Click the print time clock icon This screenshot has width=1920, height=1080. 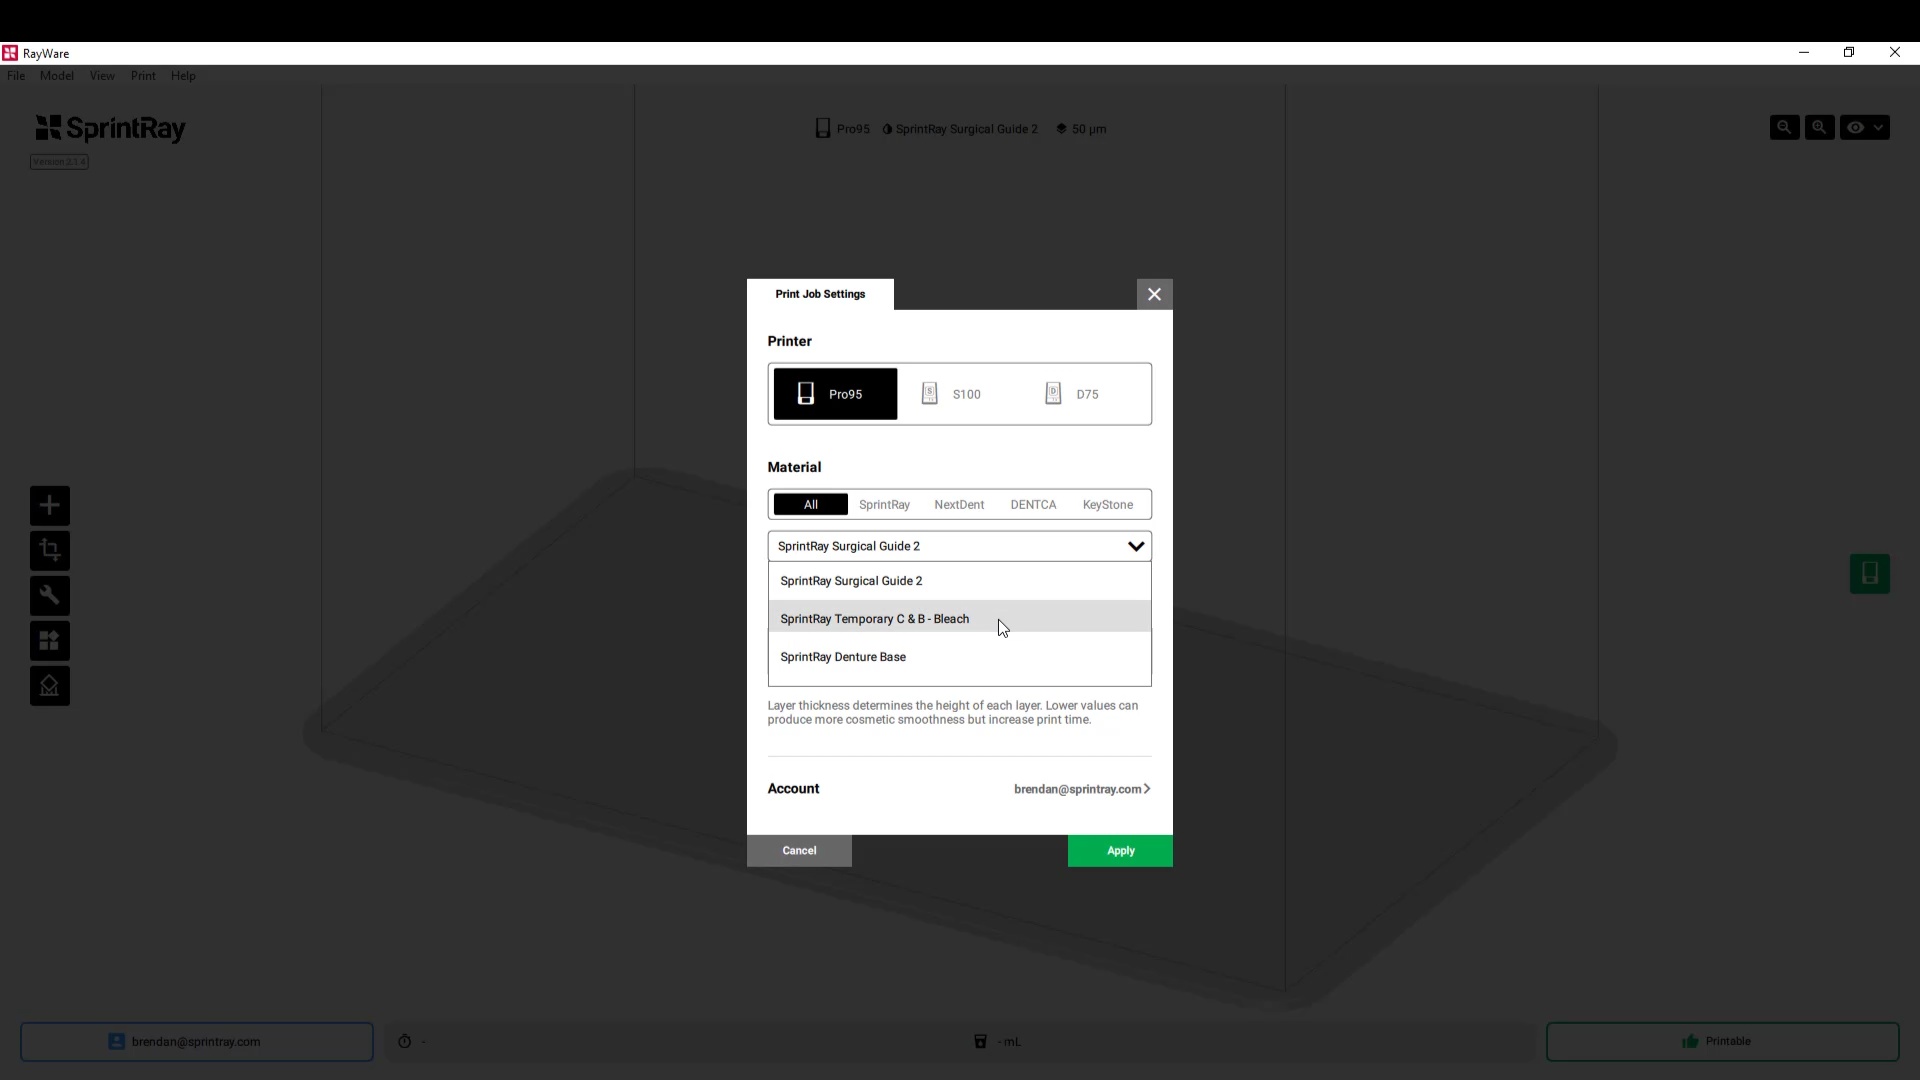pyautogui.click(x=404, y=1041)
